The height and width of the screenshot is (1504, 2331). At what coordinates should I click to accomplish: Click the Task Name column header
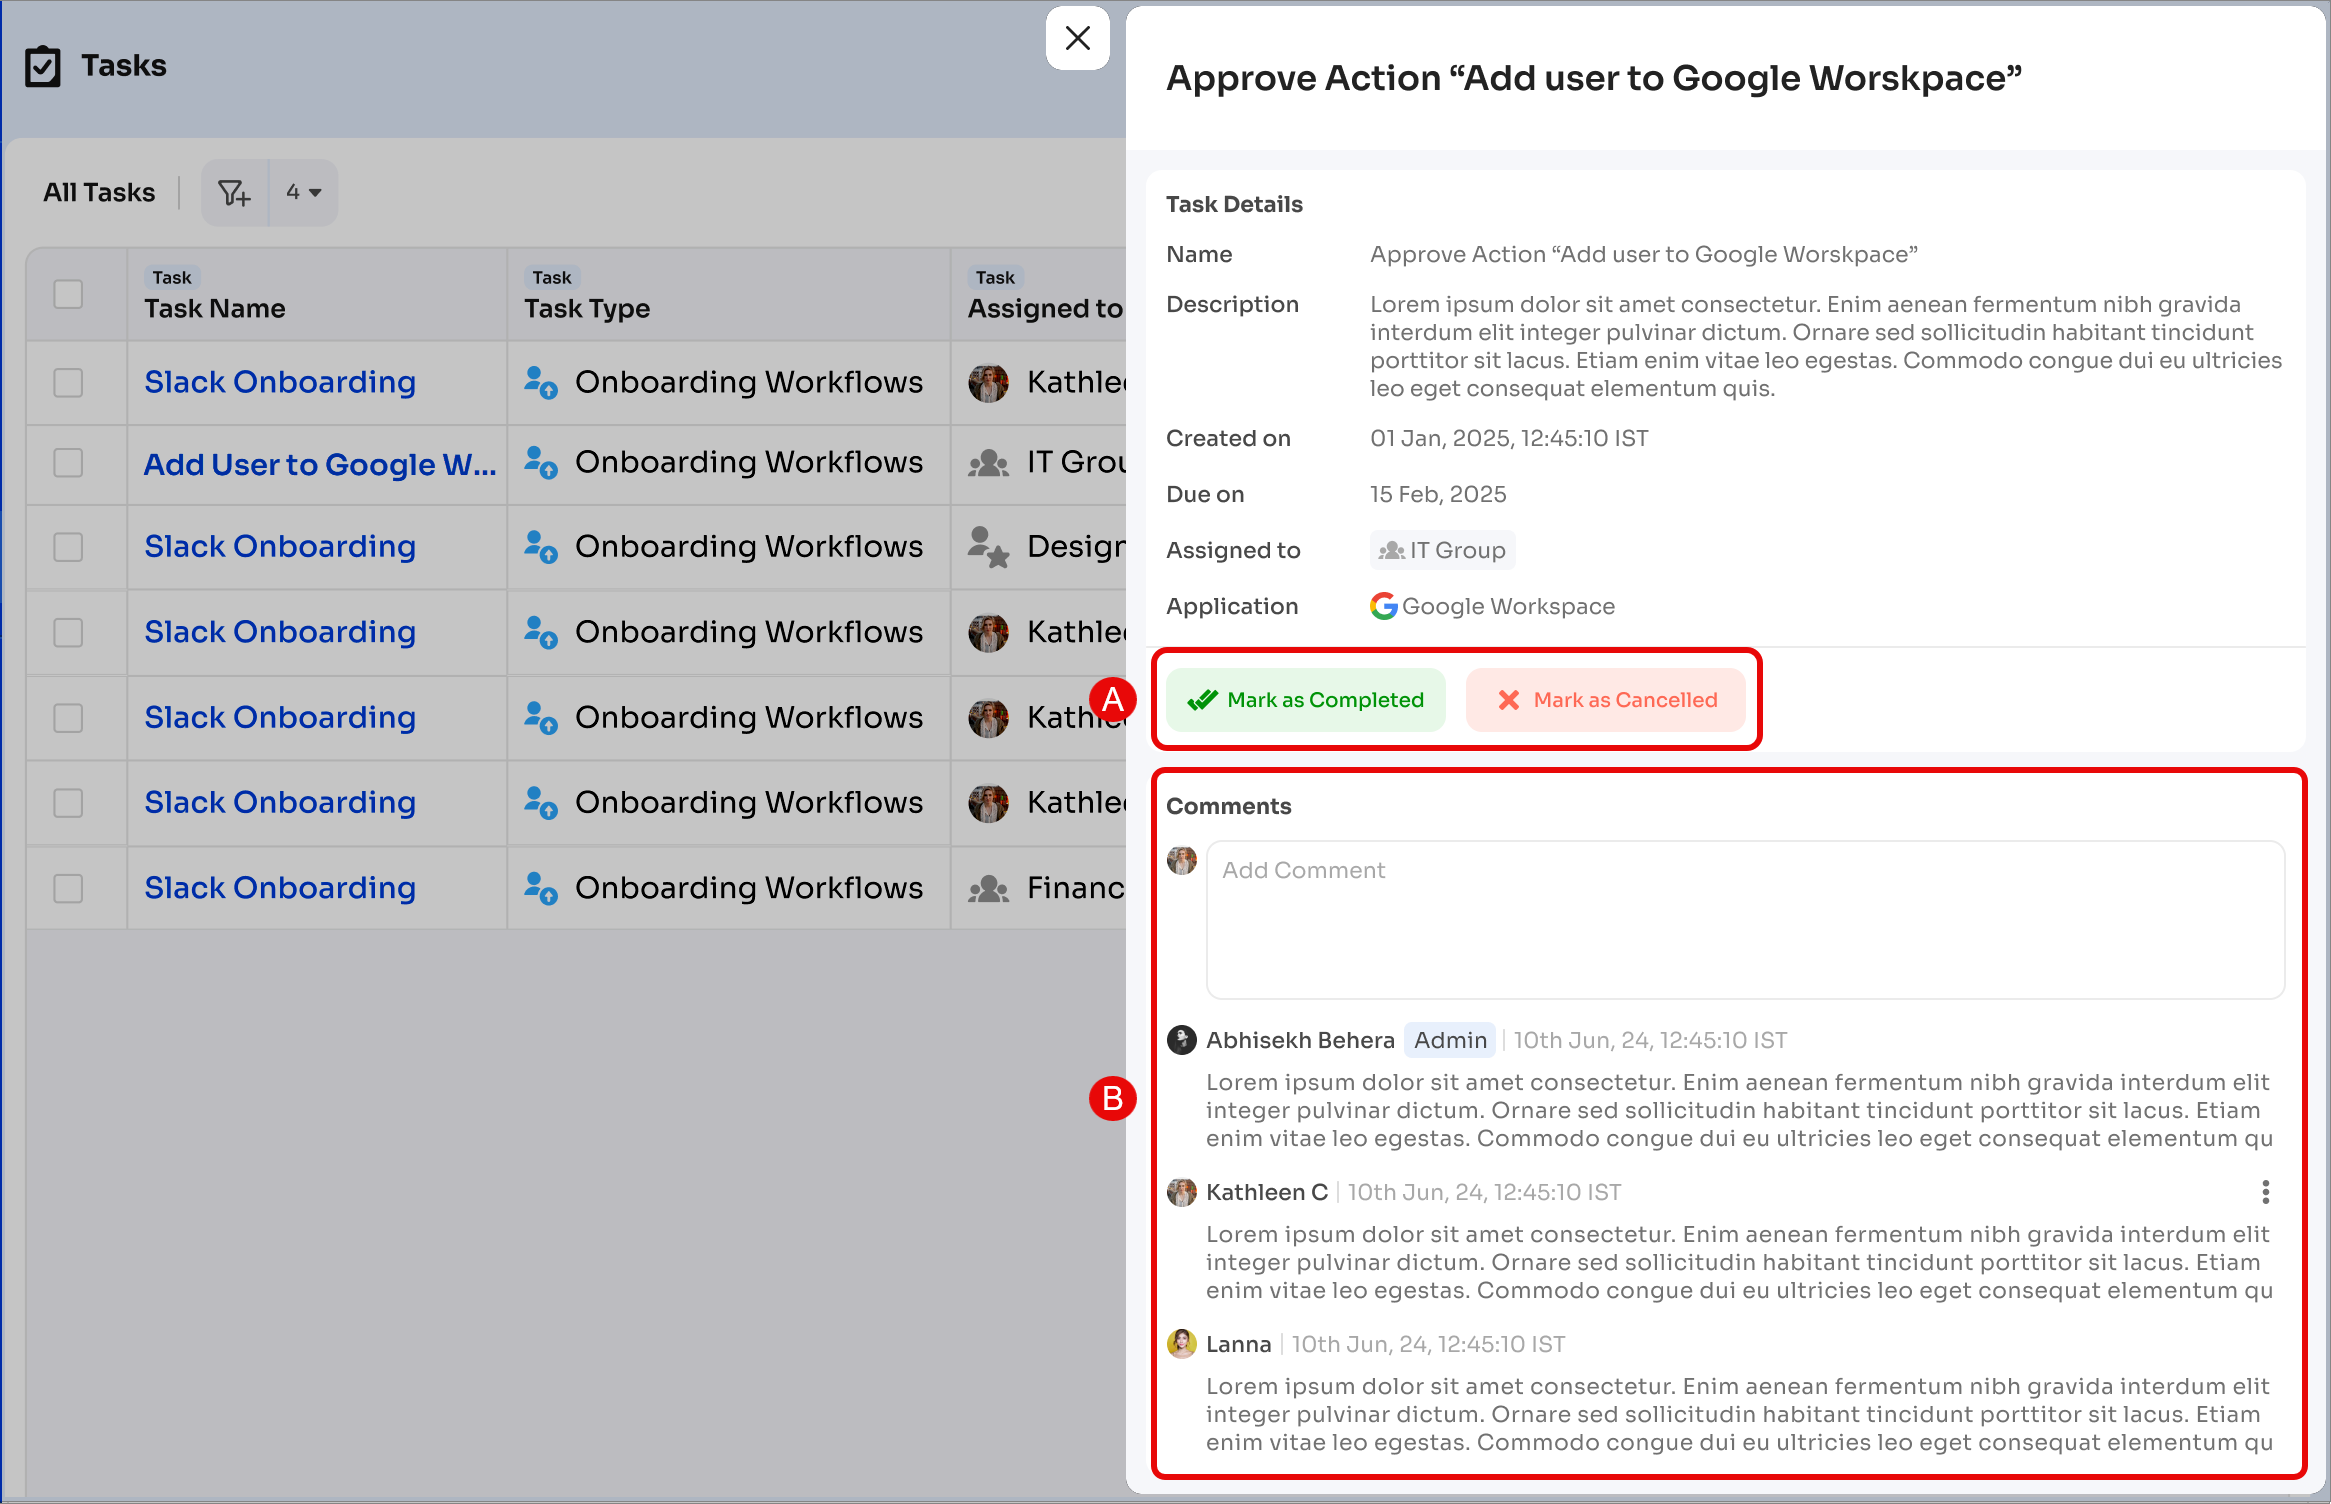(x=215, y=308)
